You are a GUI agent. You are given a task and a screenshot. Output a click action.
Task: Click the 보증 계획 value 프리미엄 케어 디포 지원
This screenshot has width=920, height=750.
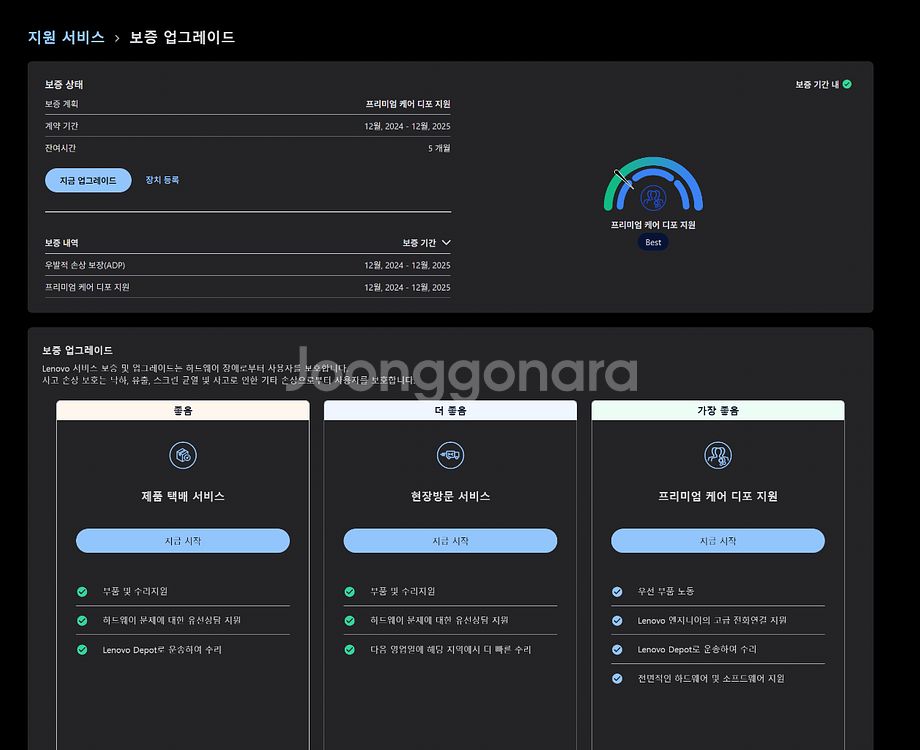pos(408,104)
